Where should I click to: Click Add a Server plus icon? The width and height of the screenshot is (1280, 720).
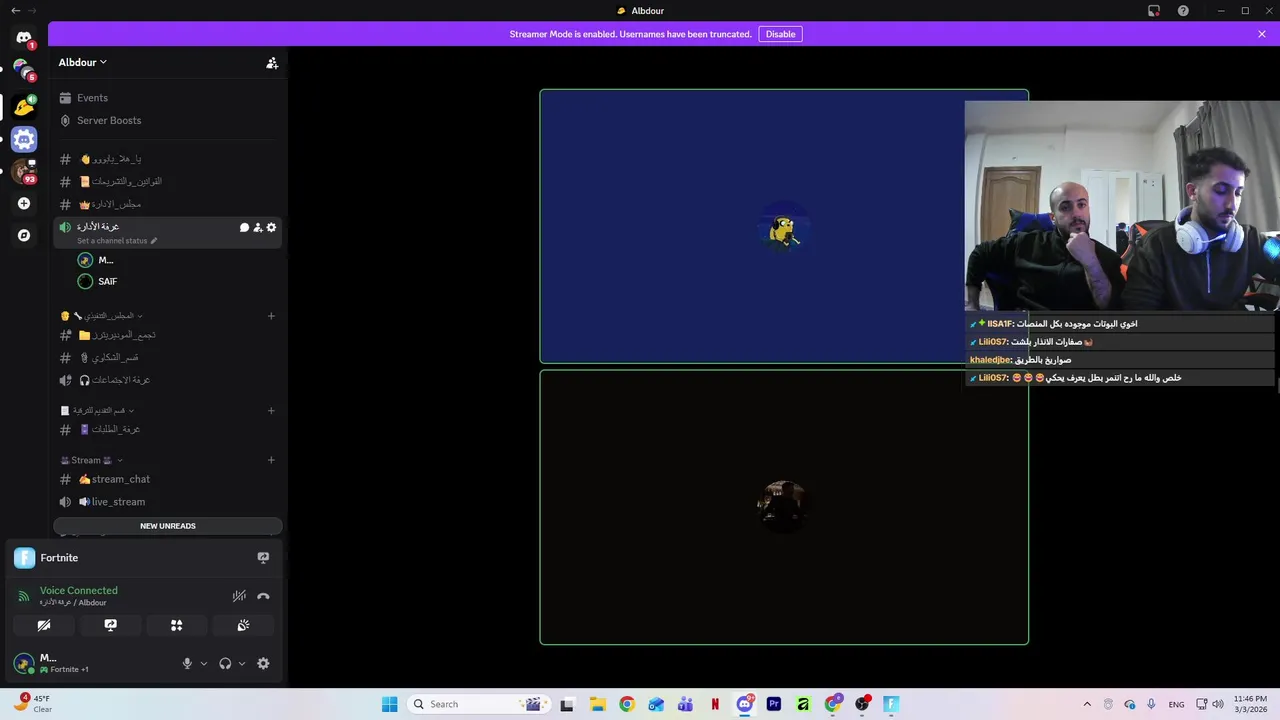(x=24, y=203)
